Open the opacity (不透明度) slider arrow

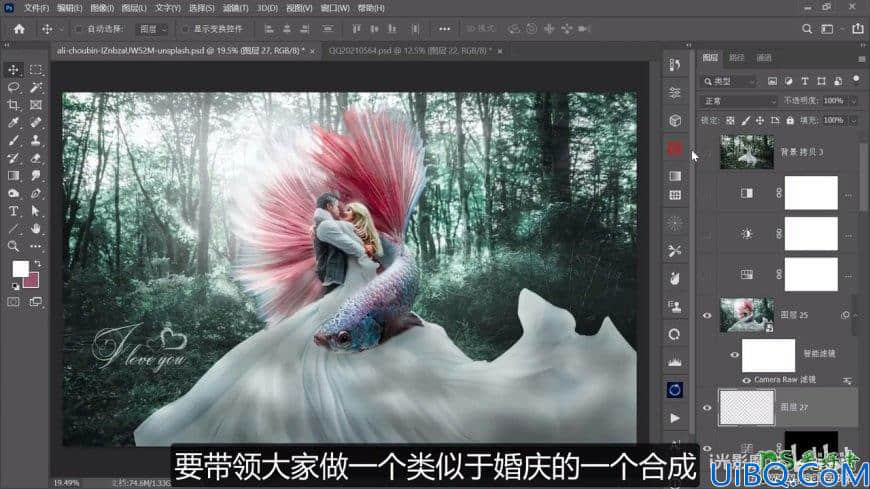coord(854,101)
